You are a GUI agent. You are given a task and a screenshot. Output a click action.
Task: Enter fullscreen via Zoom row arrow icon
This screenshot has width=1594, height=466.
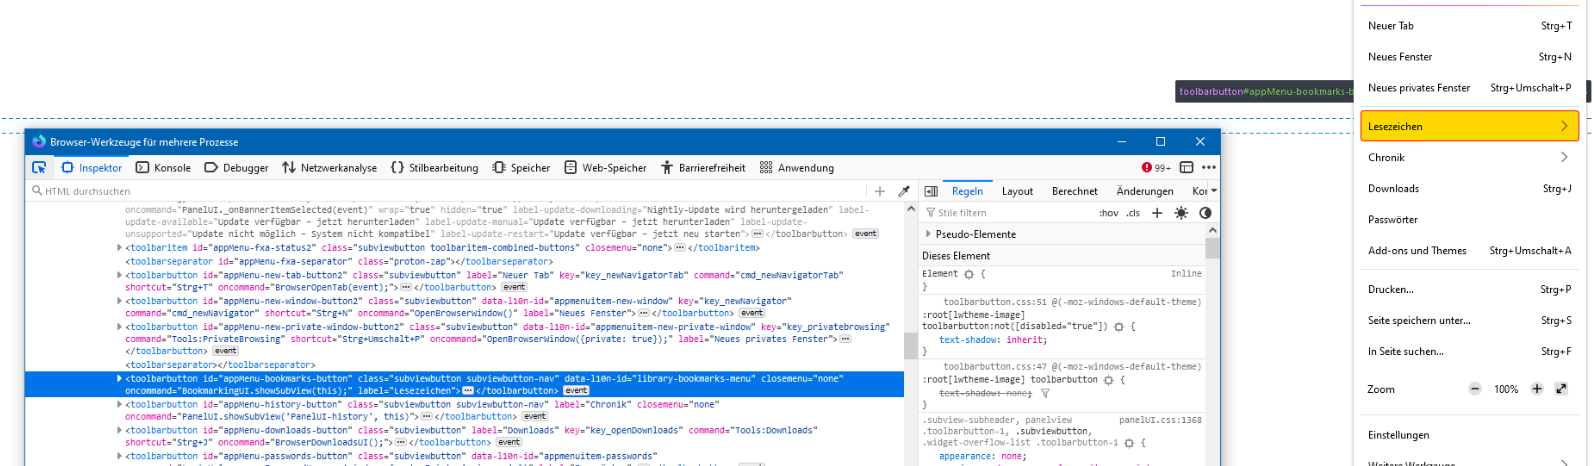click(x=1561, y=389)
